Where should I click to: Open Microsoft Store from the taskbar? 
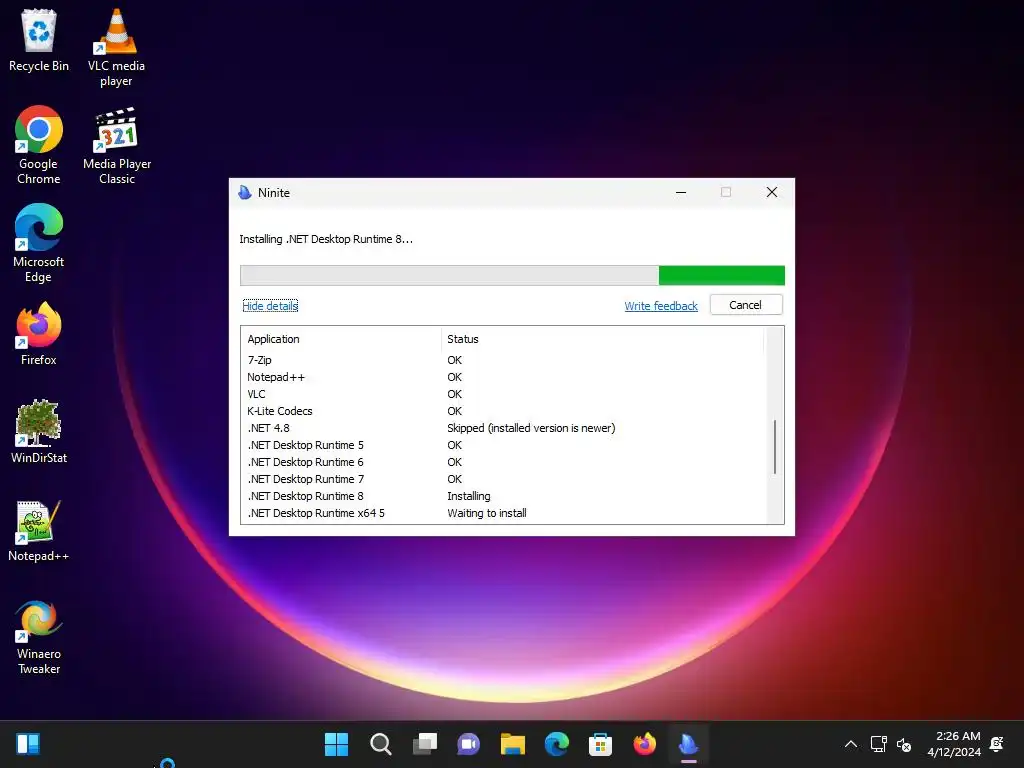point(600,744)
